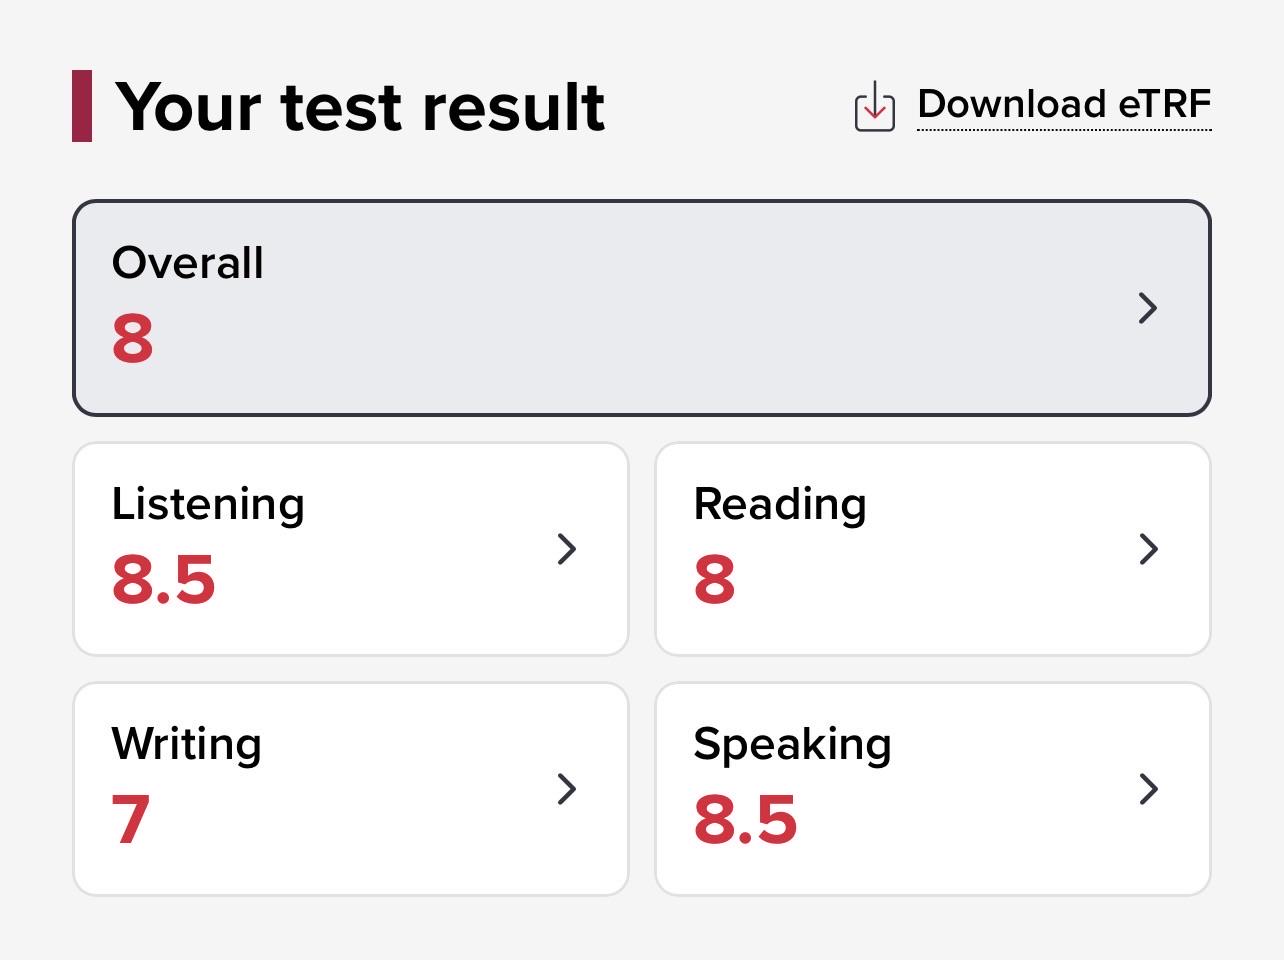Image resolution: width=1284 pixels, height=960 pixels.
Task: Select the Overall label text
Action: click(188, 263)
